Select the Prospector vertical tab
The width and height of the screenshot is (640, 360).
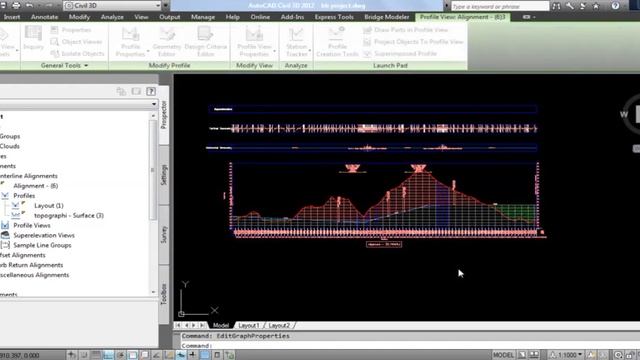pos(164,115)
